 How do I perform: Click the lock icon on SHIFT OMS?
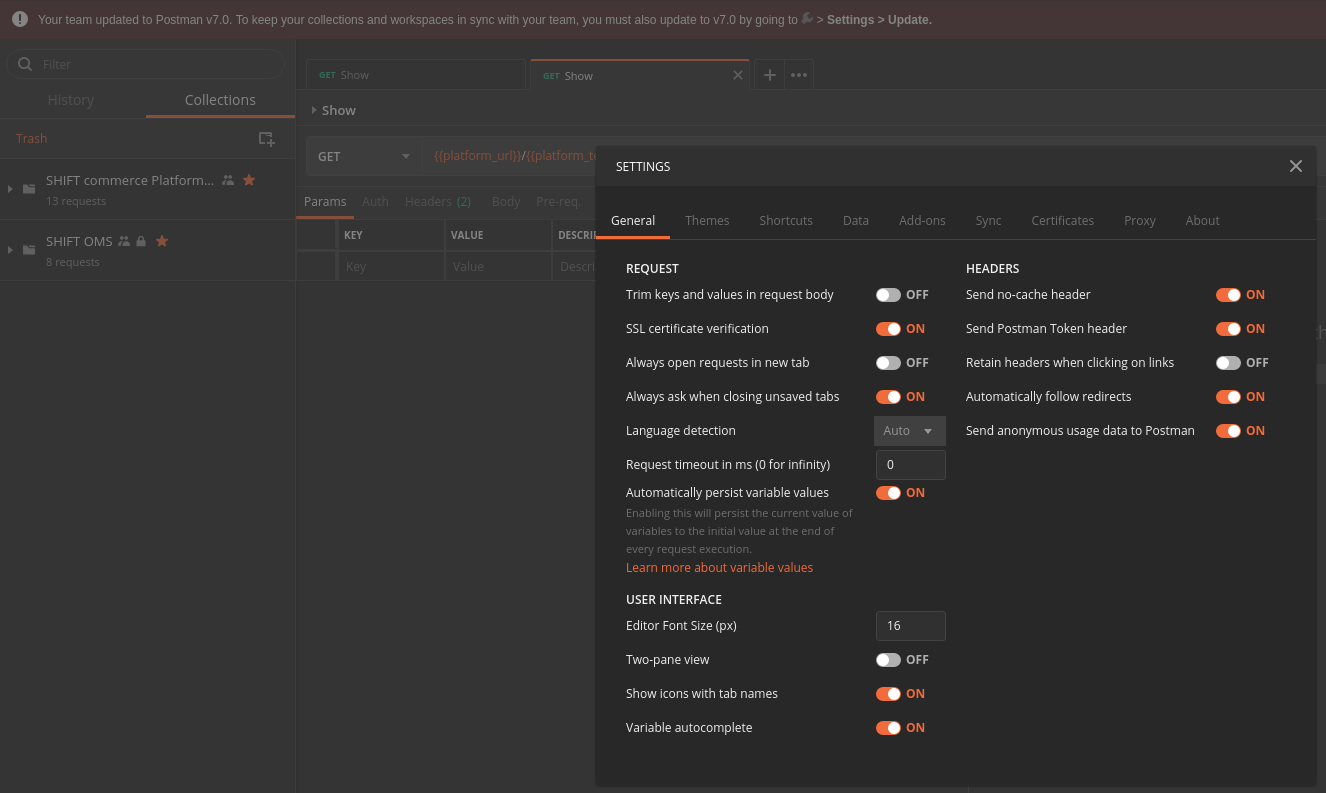(x=141, y=241)
